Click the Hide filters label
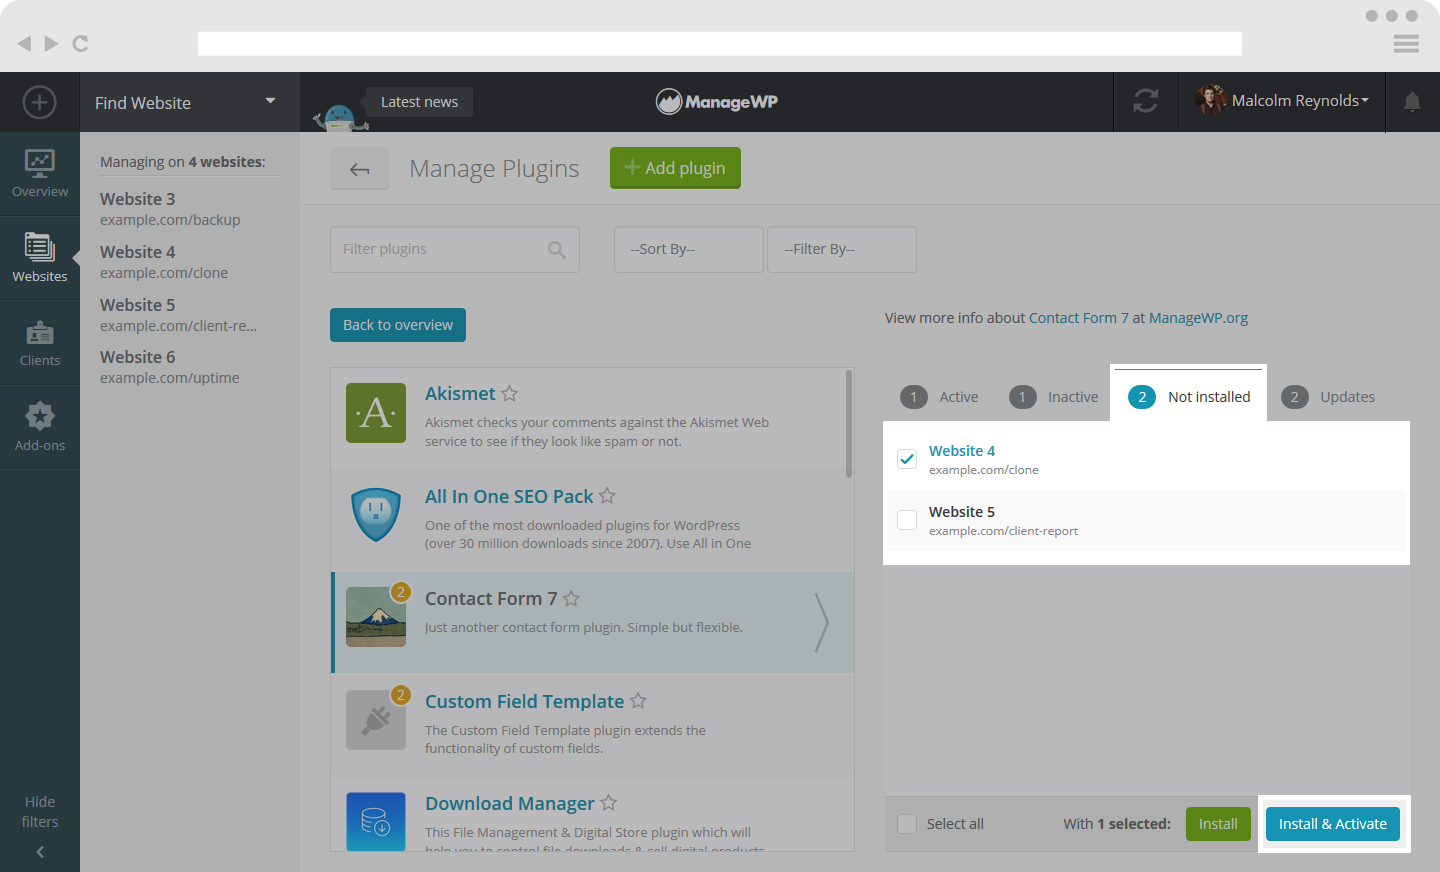Viewport: 1440px width, 872px height. (40, 812)
